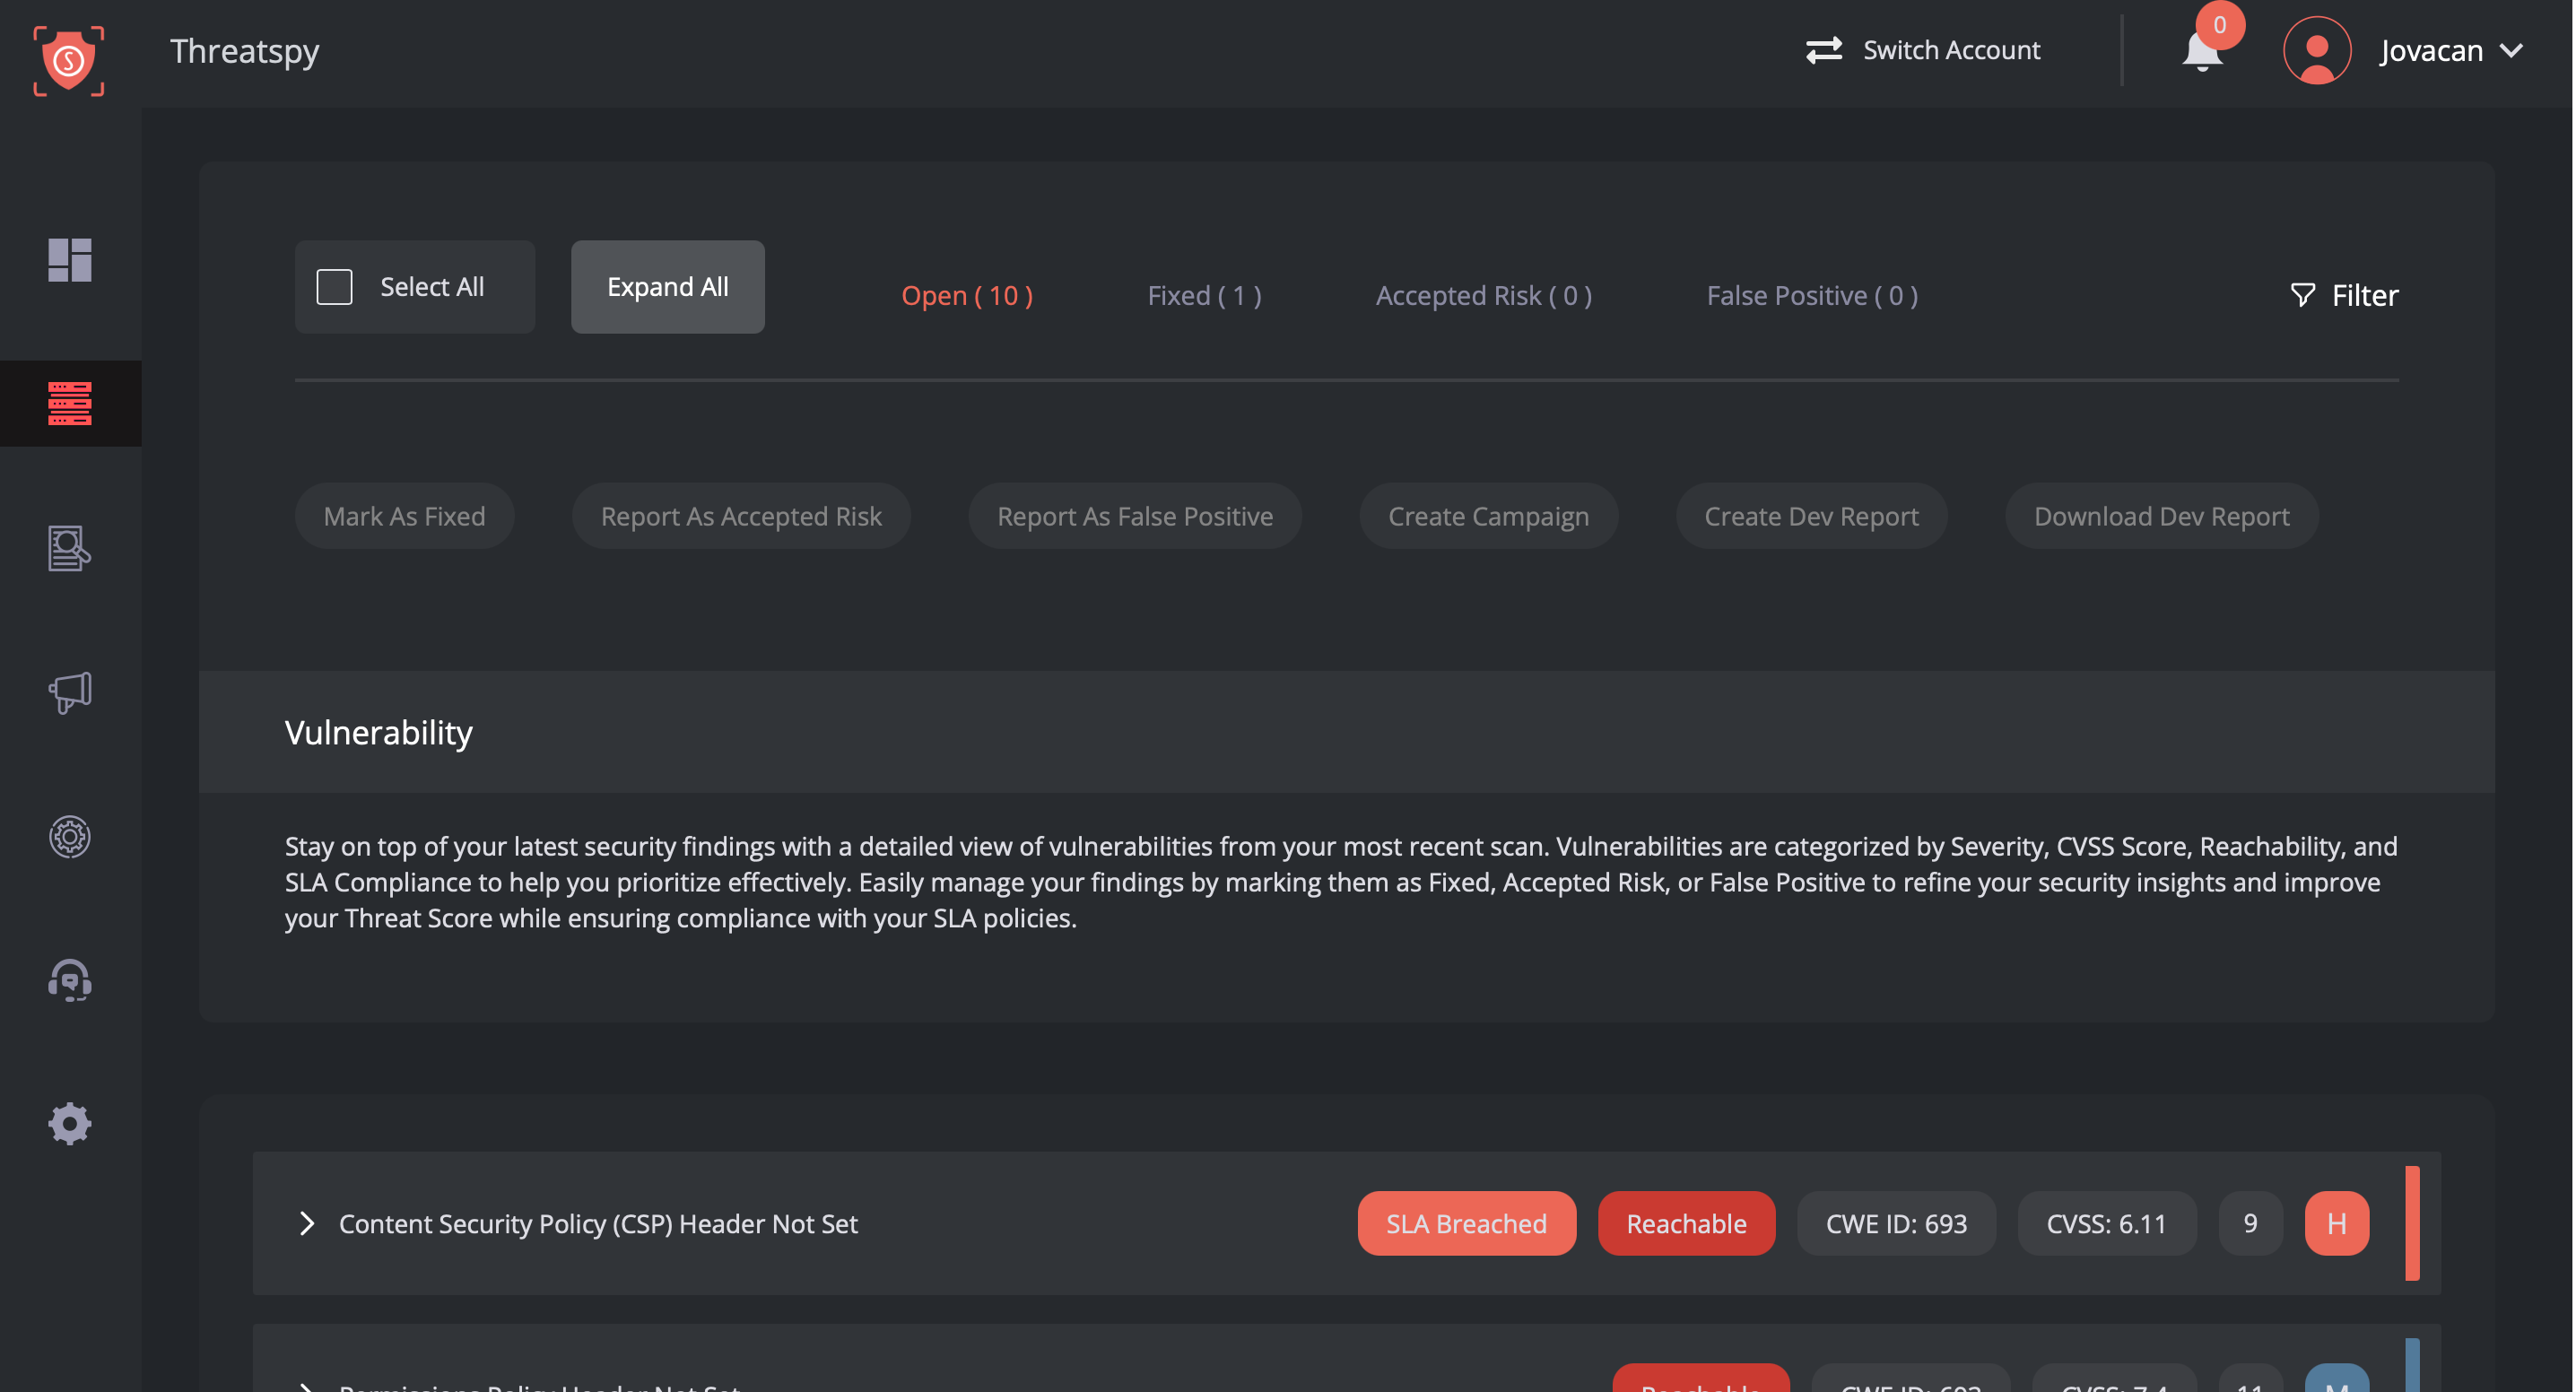The width and height of the screenshot is (2576, 1392).
Task: Open the integrations cog ring sidebar icon
Action: tap(70, 836)
